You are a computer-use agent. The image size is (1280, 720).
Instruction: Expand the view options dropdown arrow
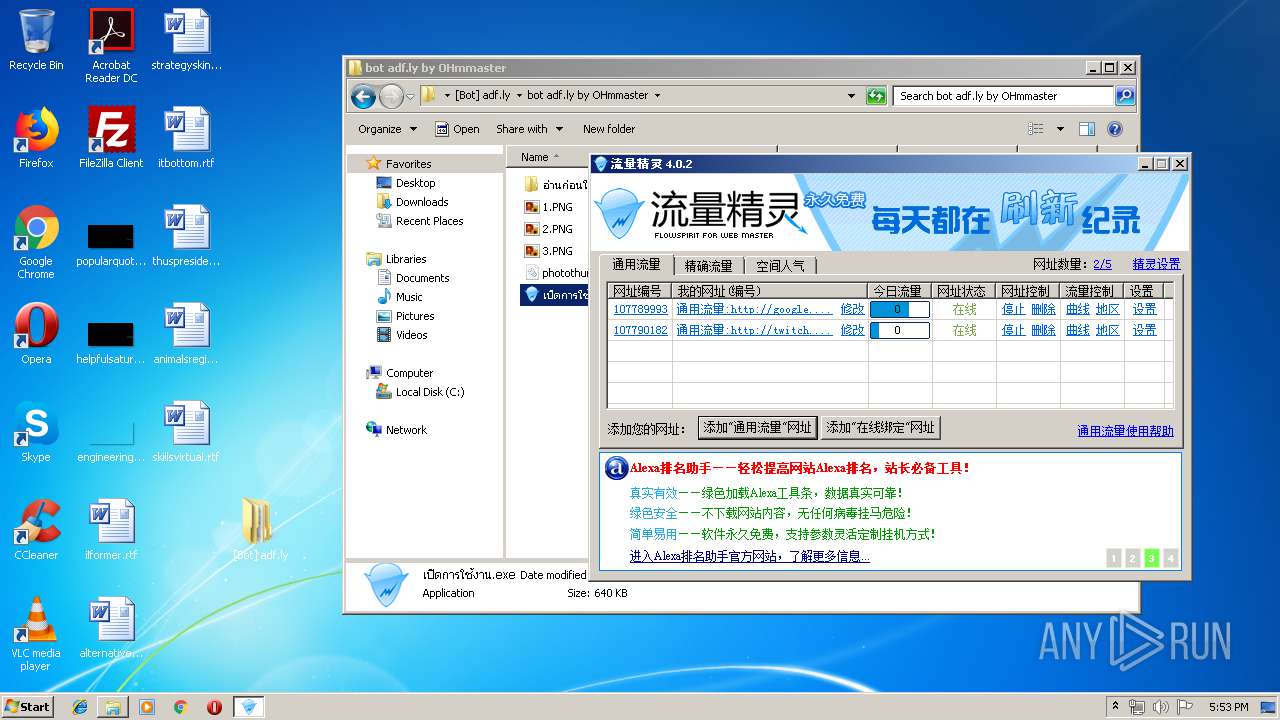pos(1060,129)
